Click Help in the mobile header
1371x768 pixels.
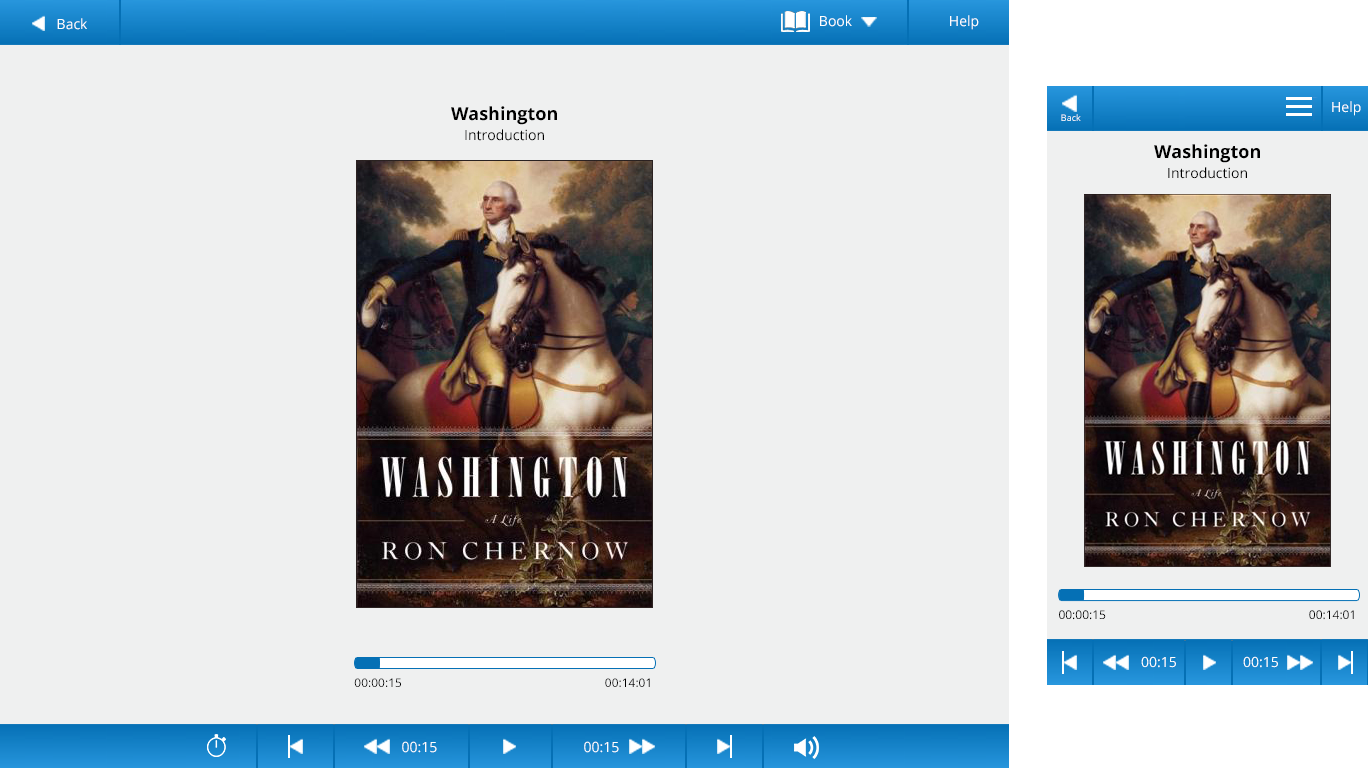[x=1345, y=107]
